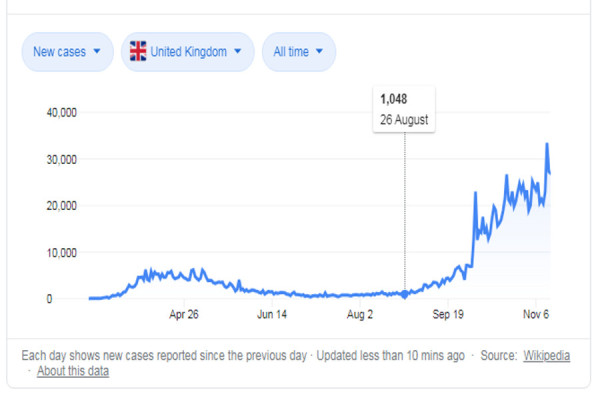This screenshot has height=400, width=600.
Task: Click the 1,048 tooltip box
Action: (405, 108)
